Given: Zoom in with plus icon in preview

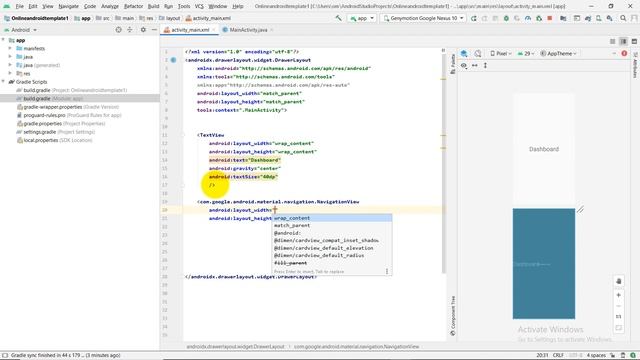Looking at the screenshot, I should click(619, 295).
